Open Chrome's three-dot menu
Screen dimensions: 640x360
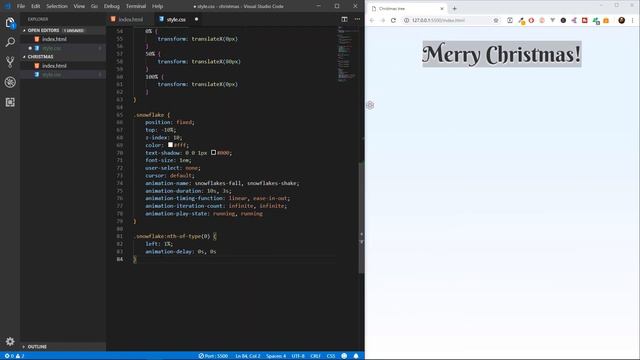coord(633,20)
